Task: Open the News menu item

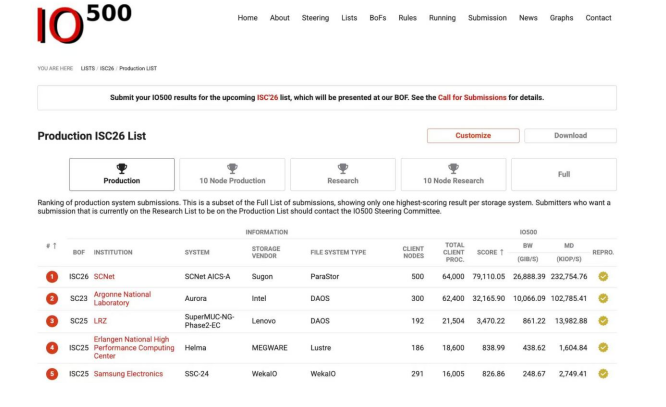Action: click(x=528, y=18)
